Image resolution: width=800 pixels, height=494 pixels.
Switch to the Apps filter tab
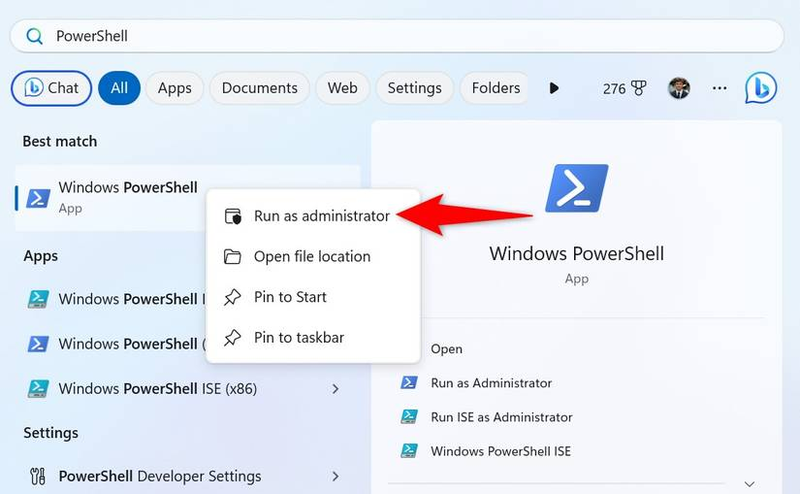click(x=174, y=88)
